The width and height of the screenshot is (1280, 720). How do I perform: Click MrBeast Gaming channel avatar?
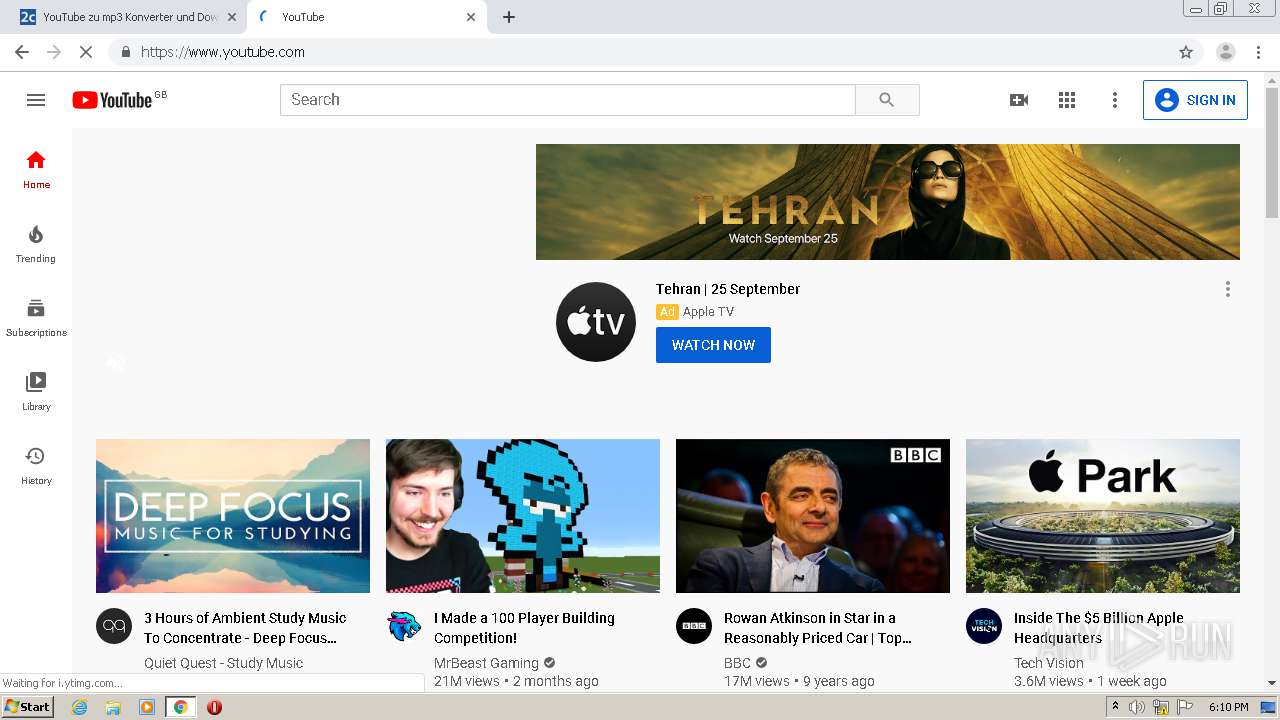(x=404, y=626)
